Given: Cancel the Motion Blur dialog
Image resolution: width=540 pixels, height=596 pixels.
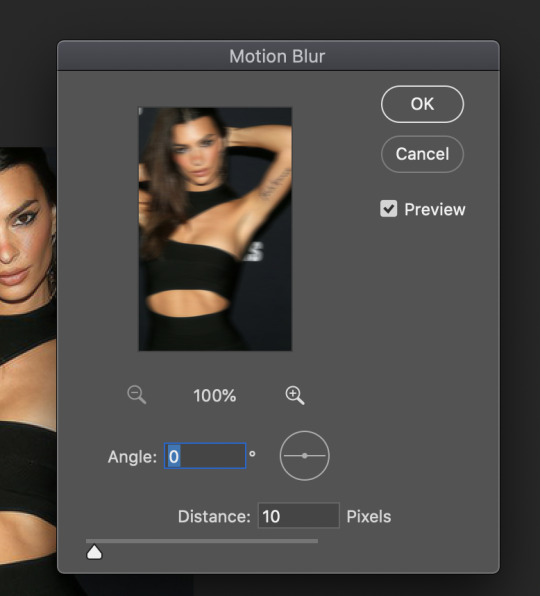Looking at the screenshot, I should tap(422, 154).
